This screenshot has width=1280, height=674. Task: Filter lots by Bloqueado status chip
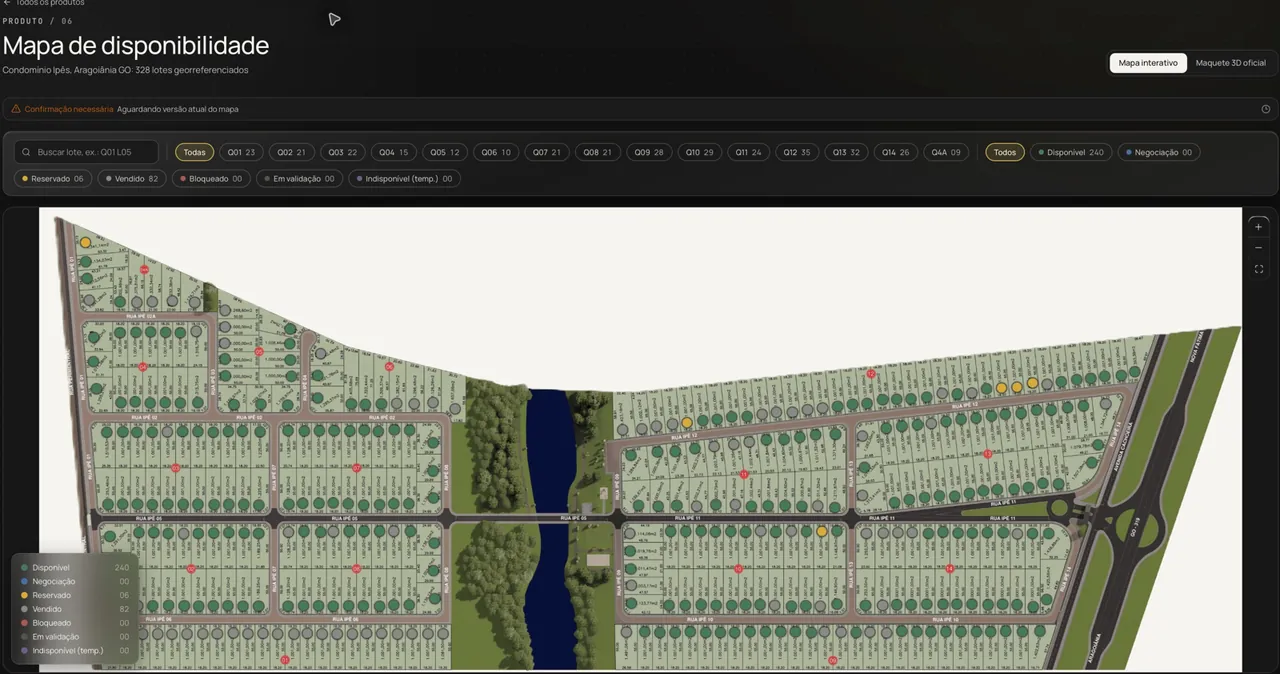[x=211, y=179]
